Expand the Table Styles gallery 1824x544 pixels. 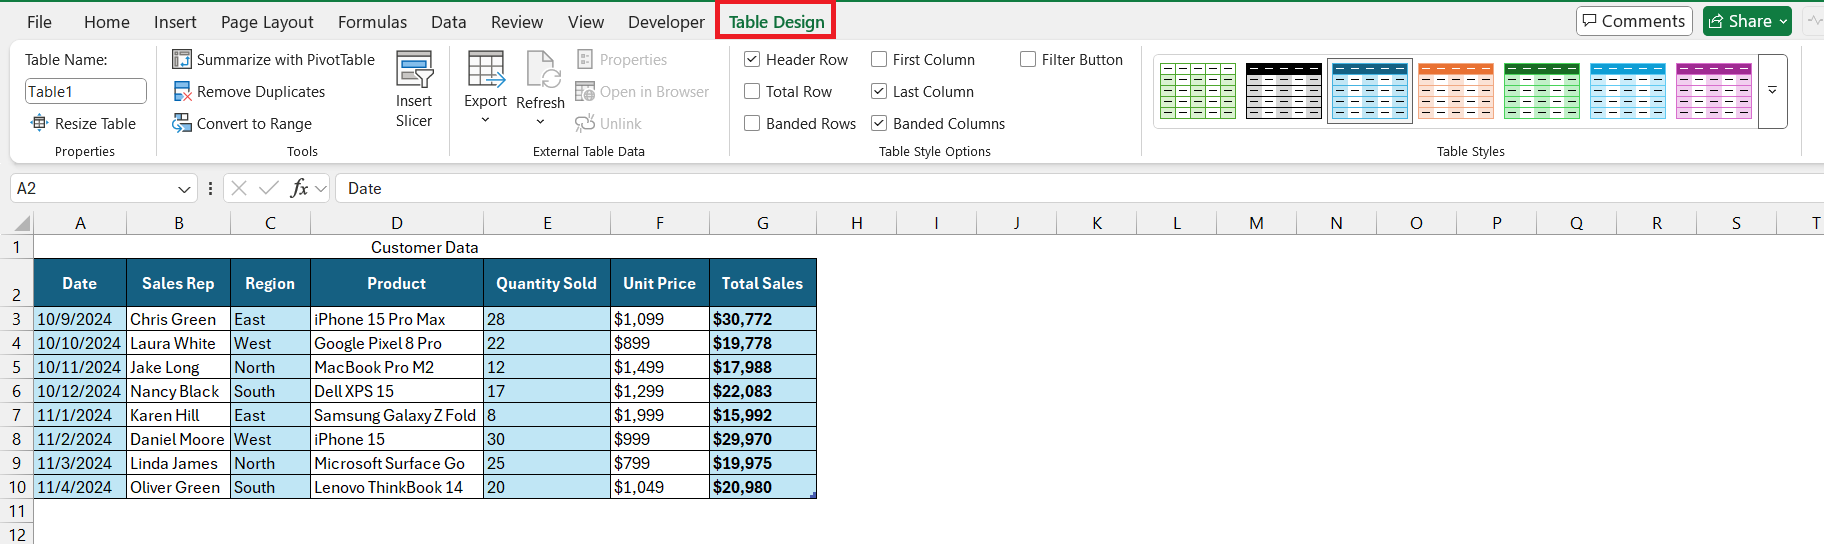pos(1772,91)
